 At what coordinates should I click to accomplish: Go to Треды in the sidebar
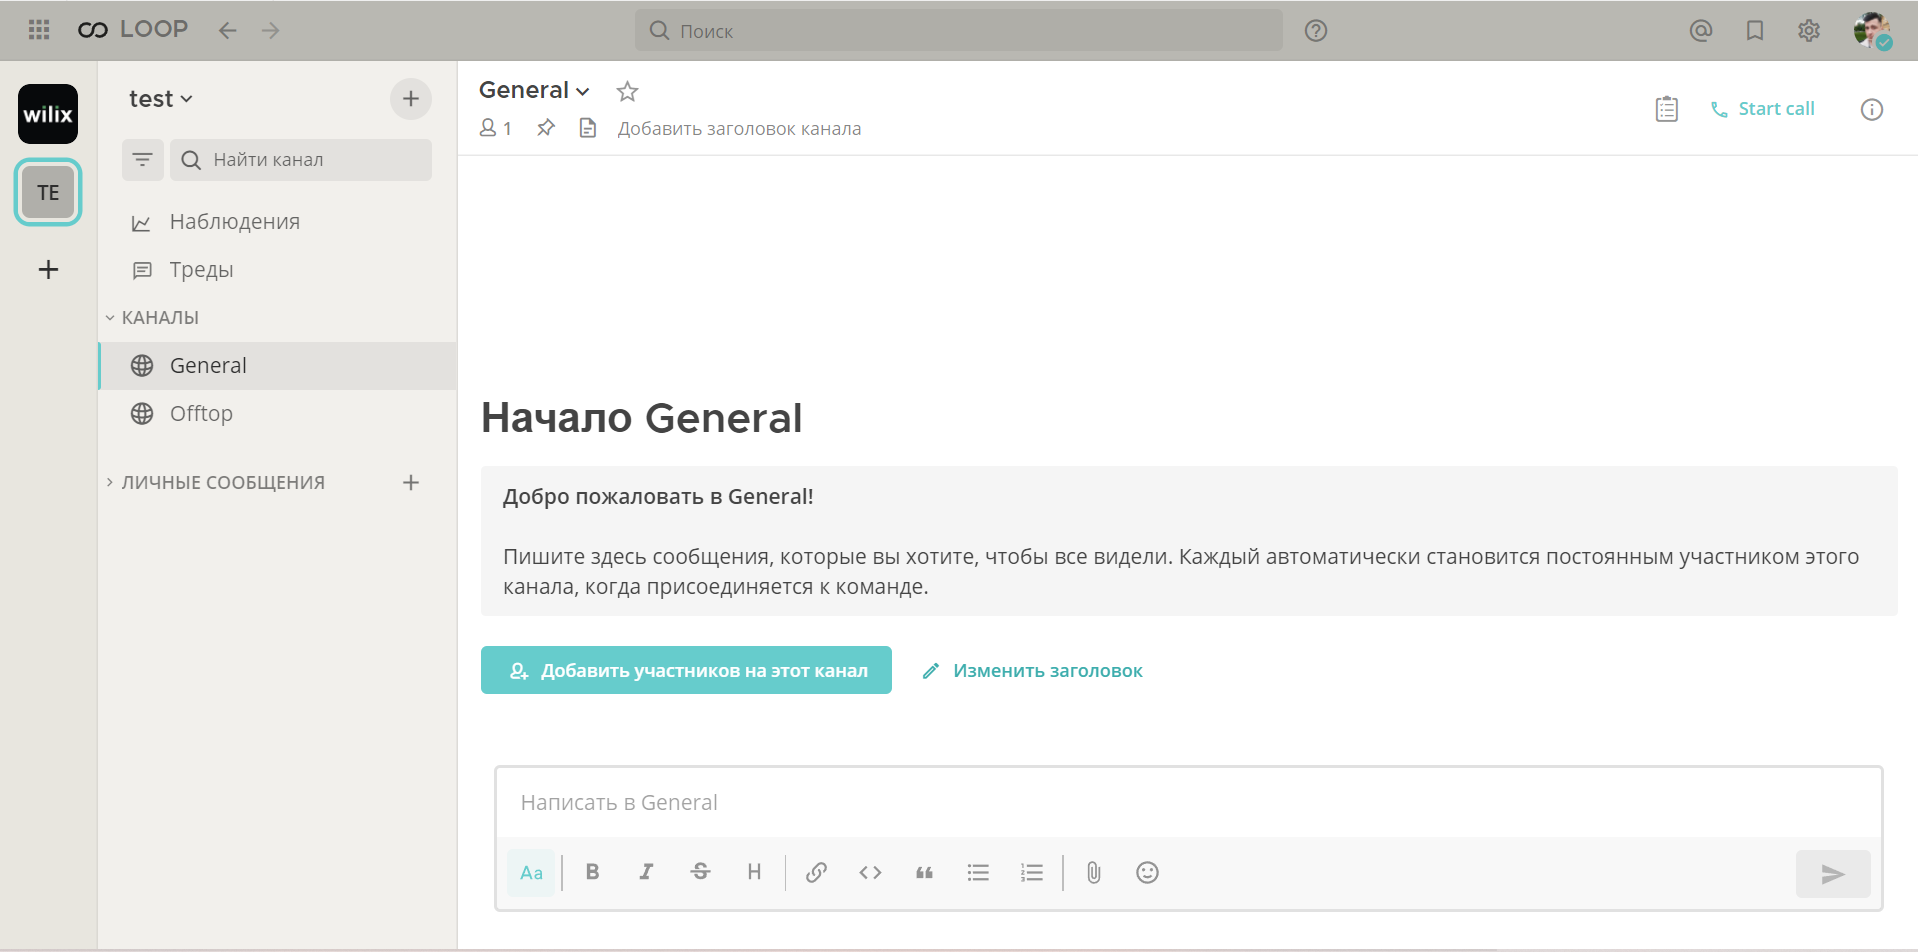click(x=201, y=270)
